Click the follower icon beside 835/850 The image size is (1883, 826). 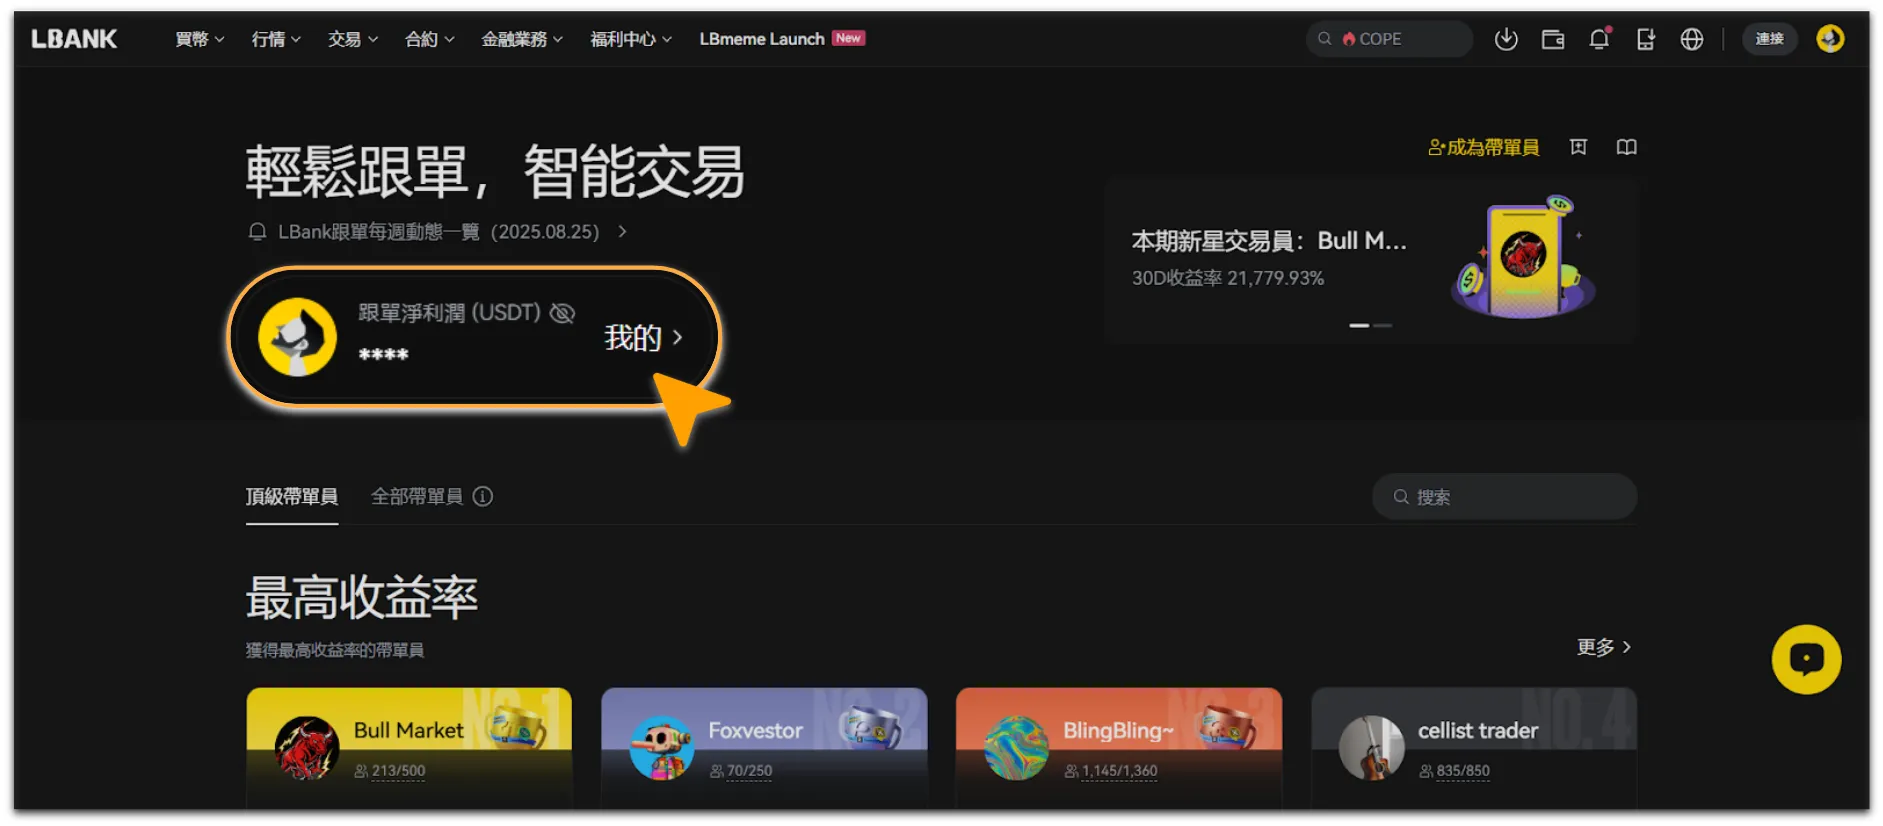pyautogui.click(x=1426, y=771)
